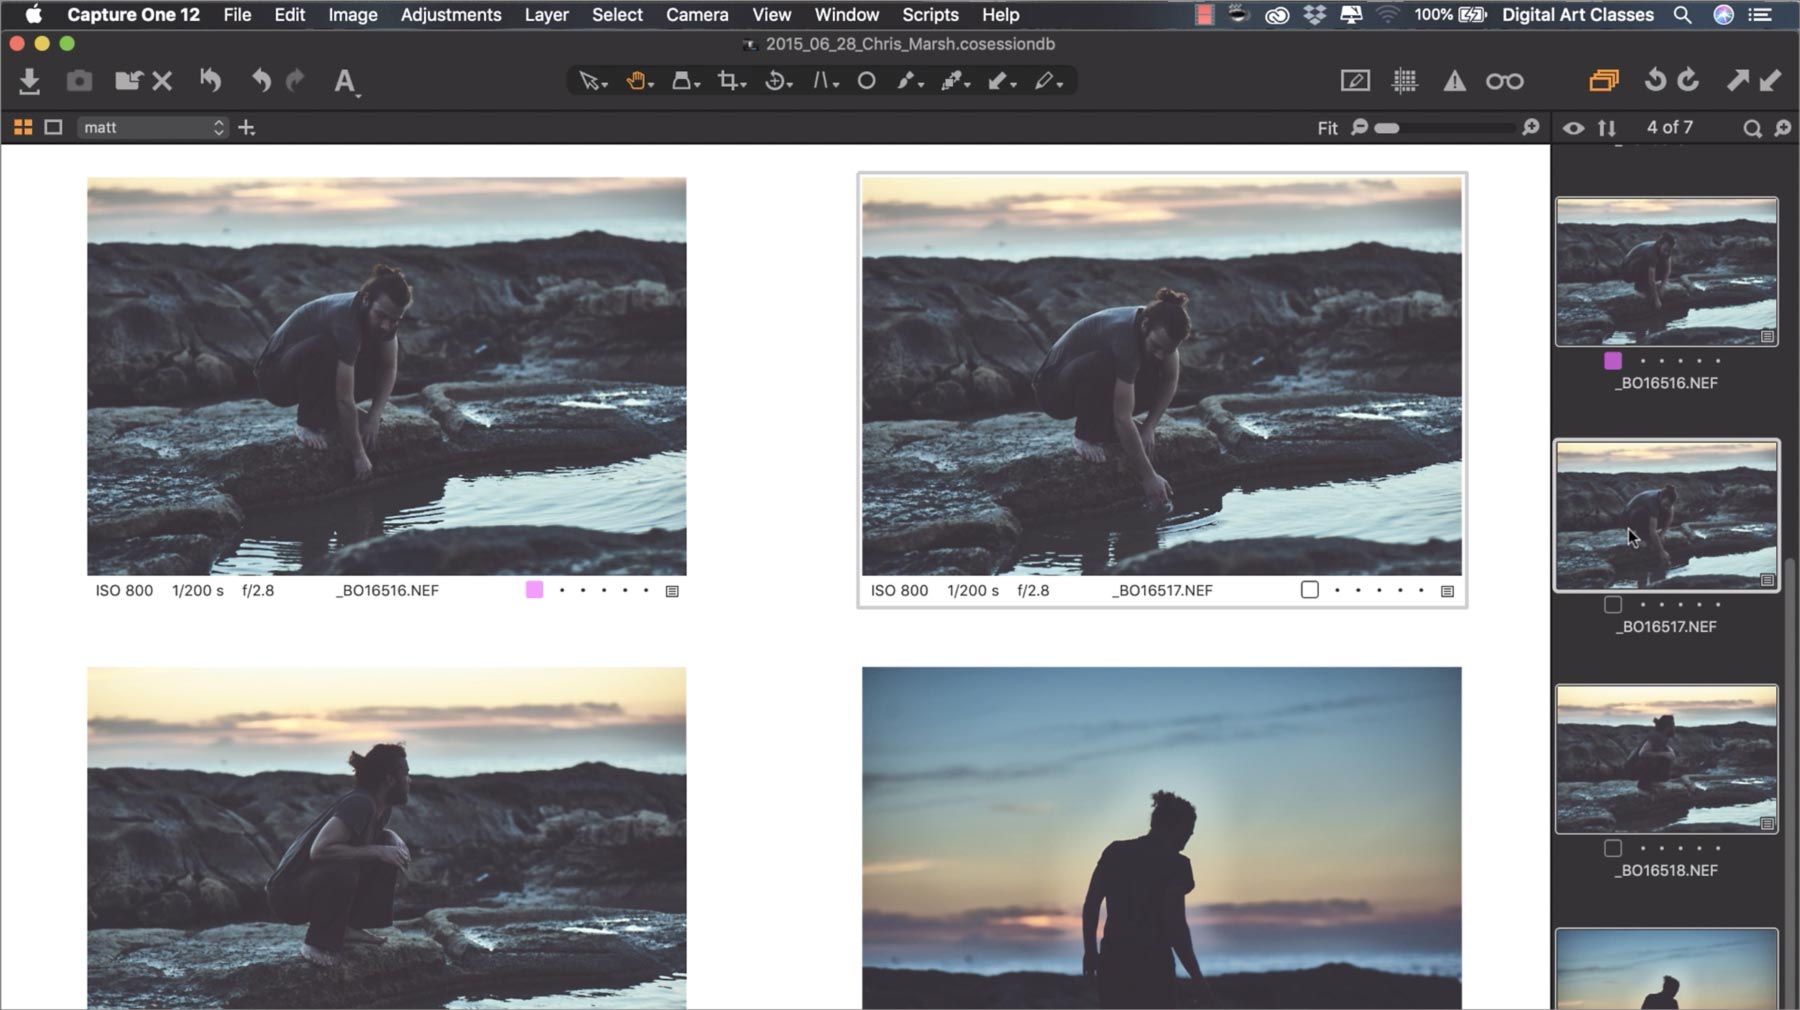Select the Draw mask brush tool
Viewport: 1800px width, 1010px height.
click(x=909, y=81)
